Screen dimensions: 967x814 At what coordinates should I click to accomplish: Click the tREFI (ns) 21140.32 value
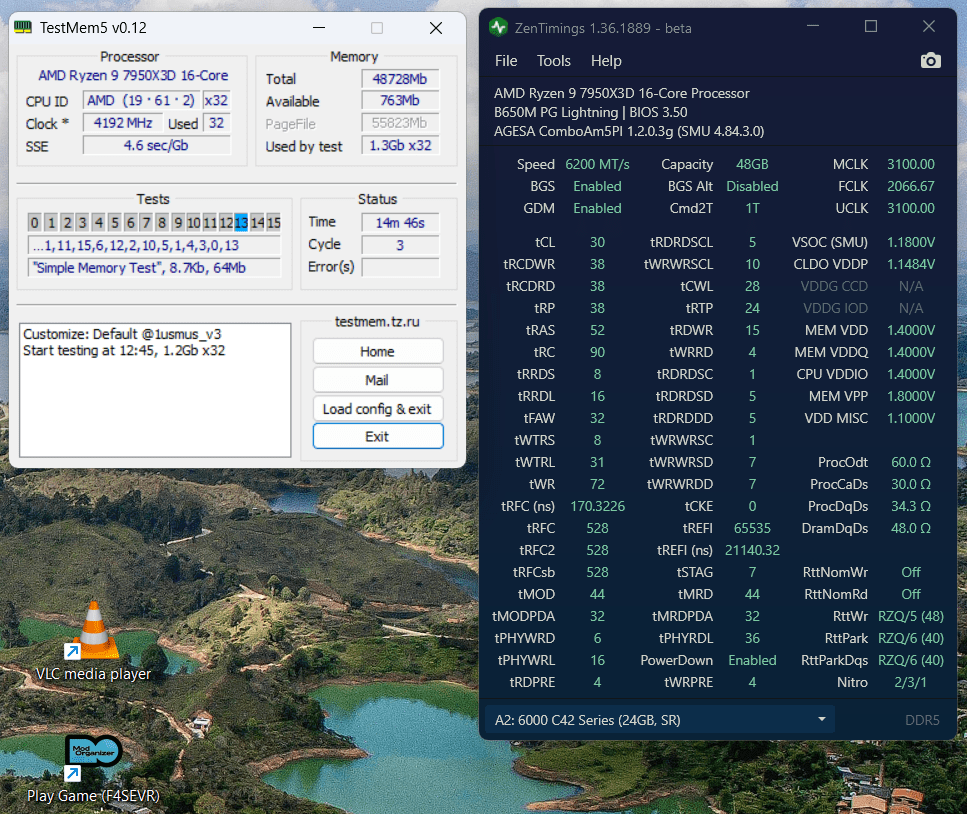pos(752,550)
